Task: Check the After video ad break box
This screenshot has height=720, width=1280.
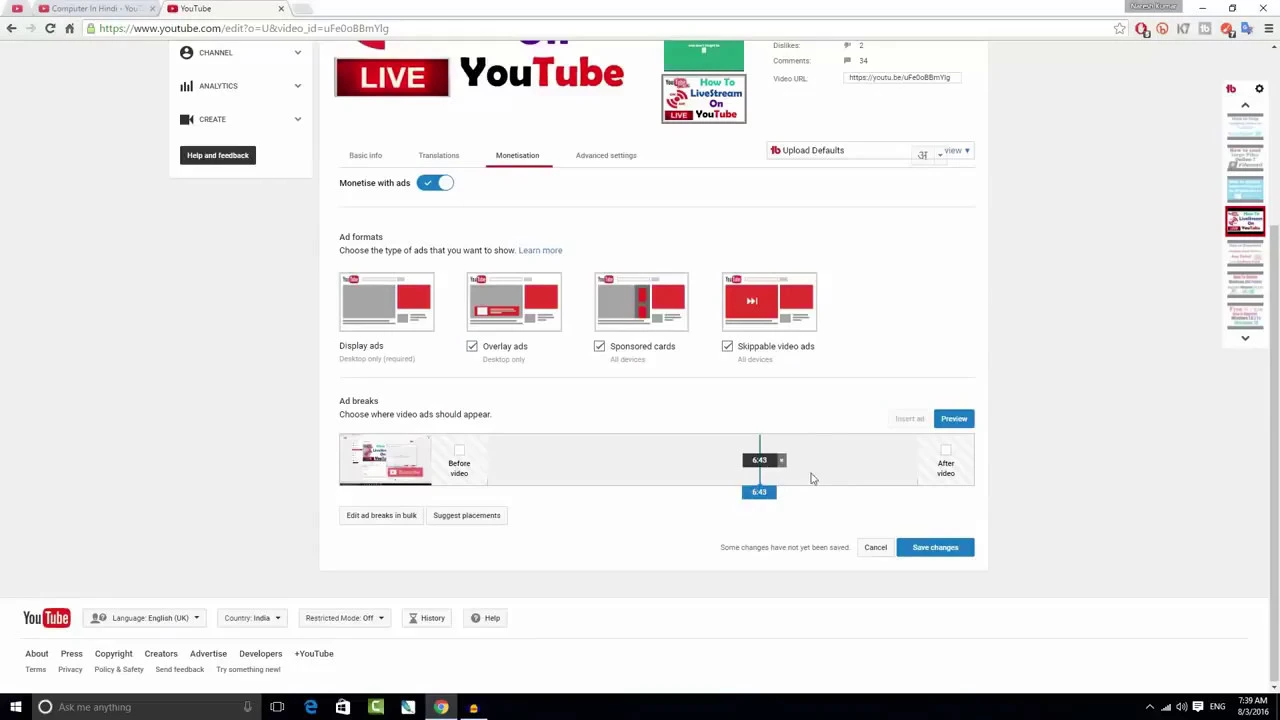Action: (946, 450)
